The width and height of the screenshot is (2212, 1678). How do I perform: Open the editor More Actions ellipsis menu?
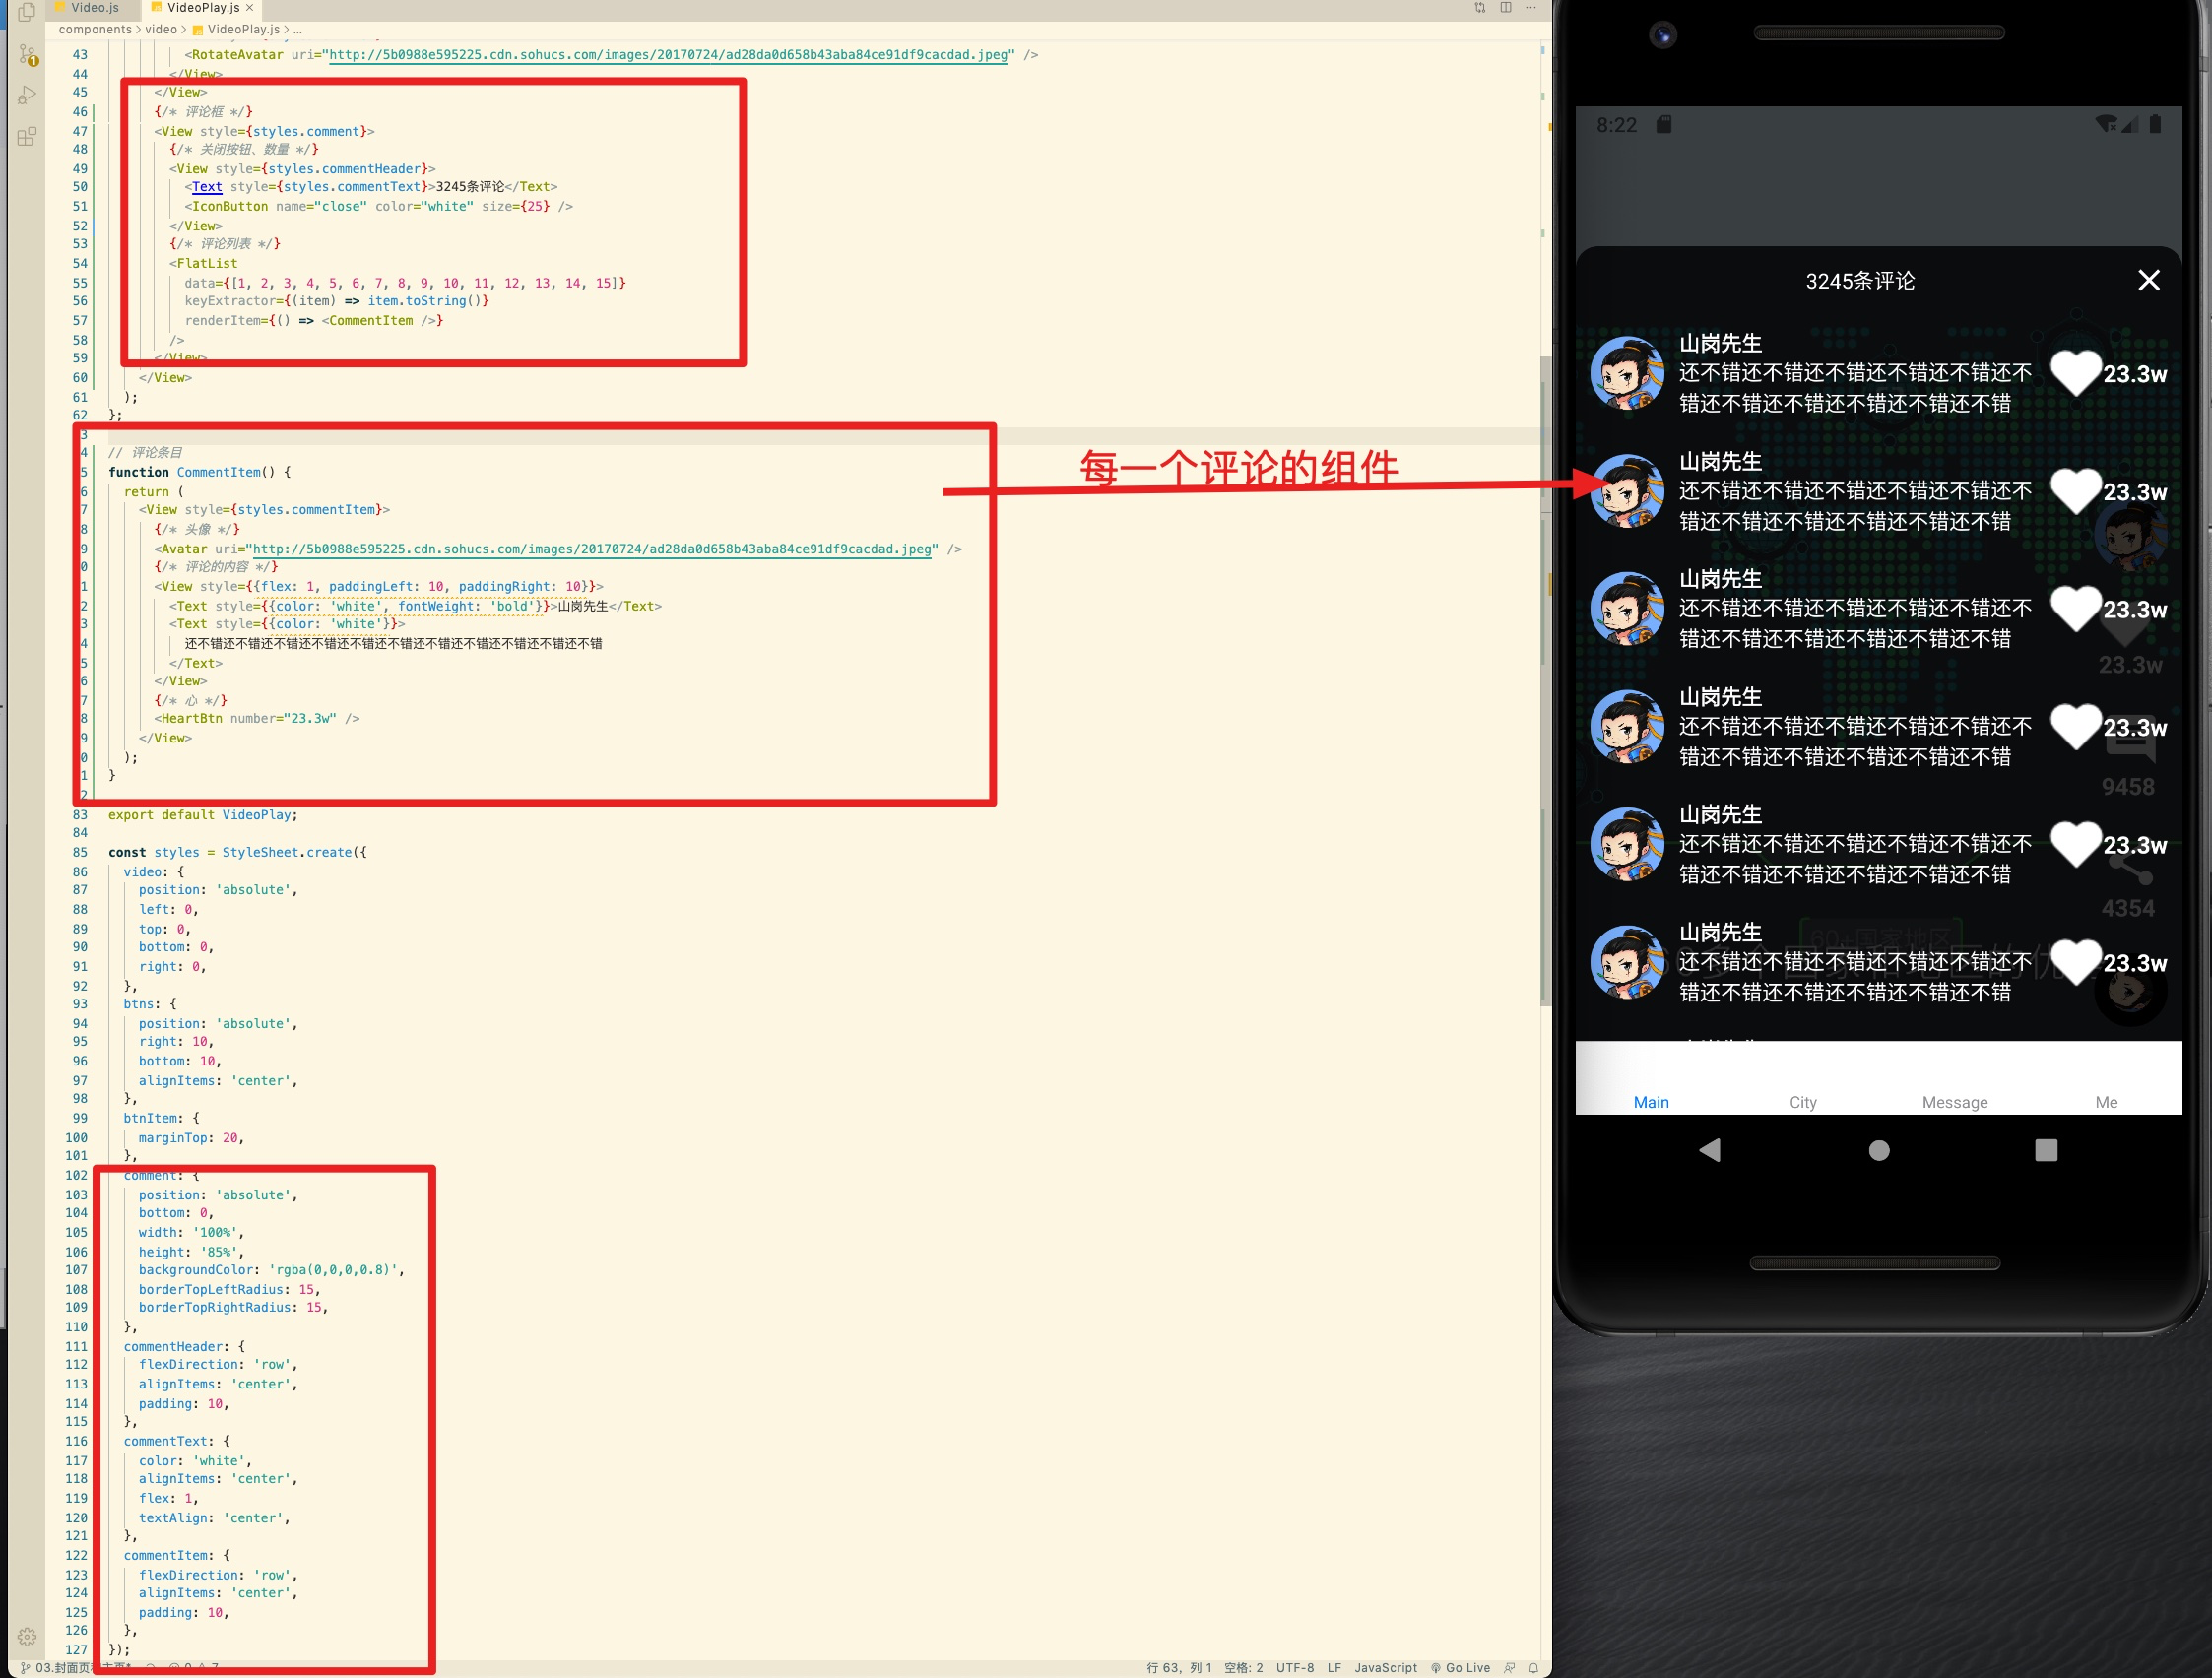[x=1530, y=8]
